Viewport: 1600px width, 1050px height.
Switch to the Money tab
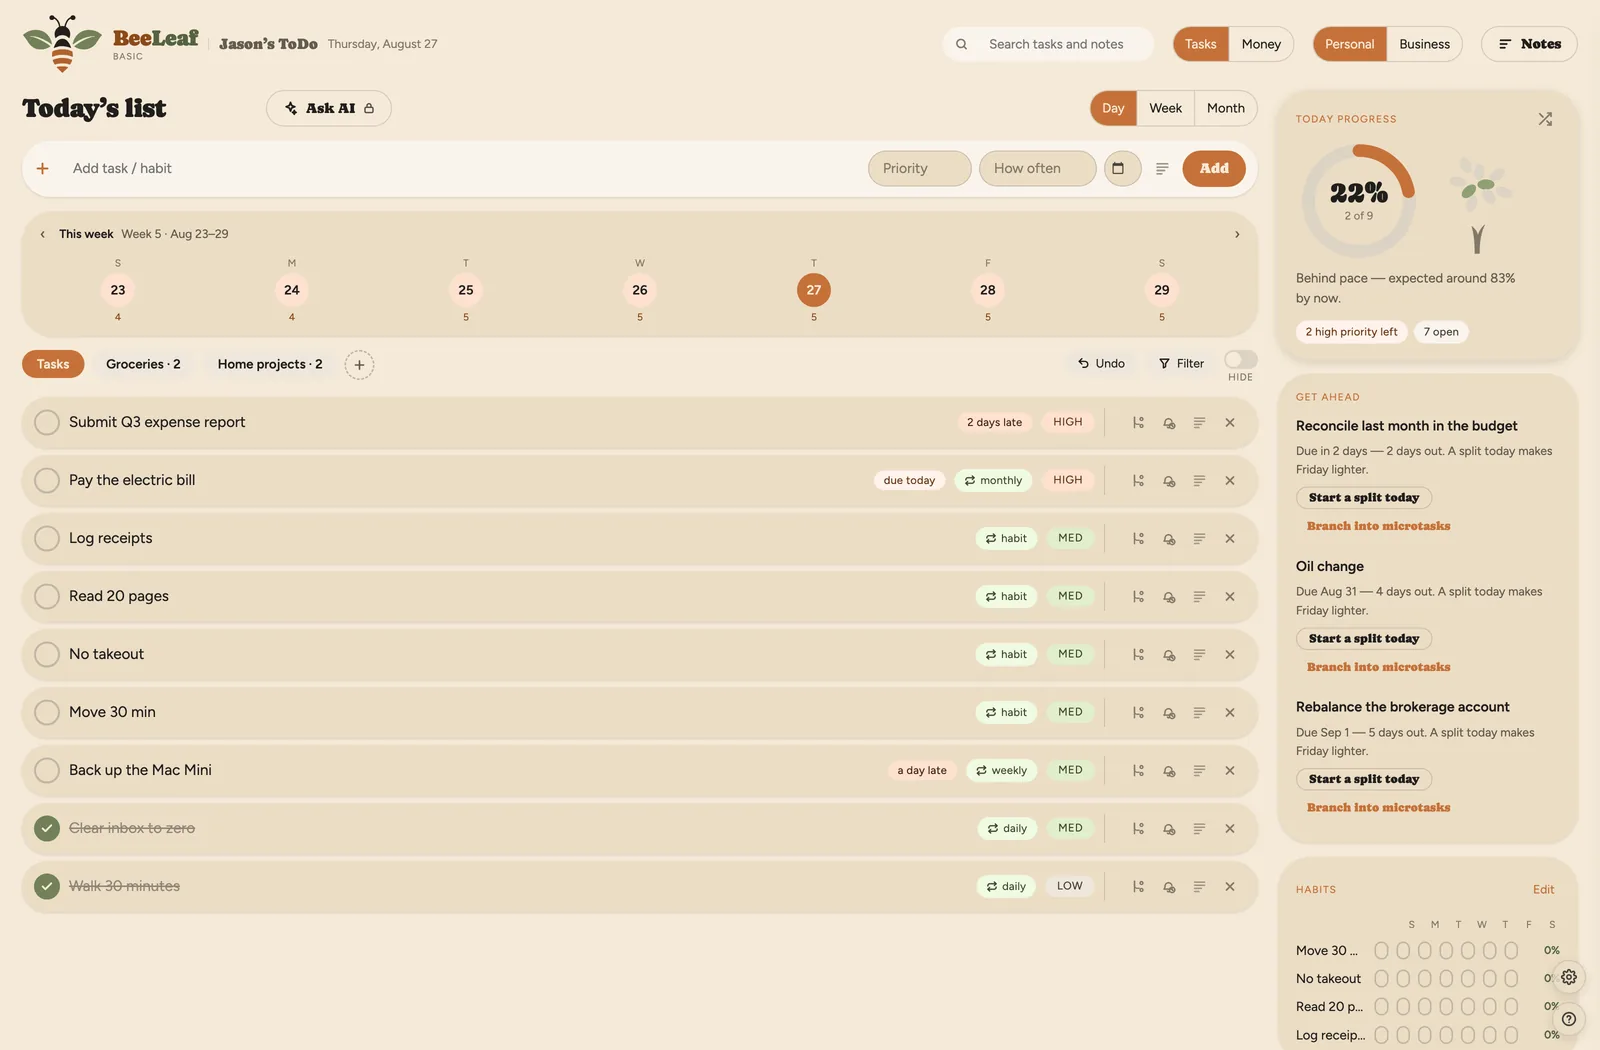pos(1261,44)
